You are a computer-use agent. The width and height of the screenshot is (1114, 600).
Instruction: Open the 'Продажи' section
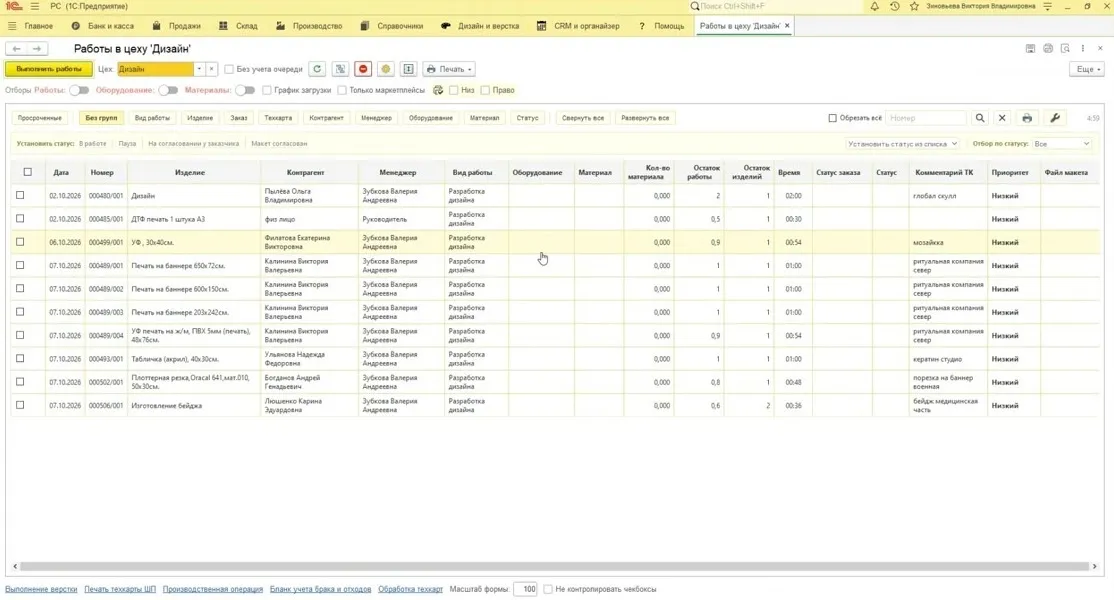coord(177,26)
